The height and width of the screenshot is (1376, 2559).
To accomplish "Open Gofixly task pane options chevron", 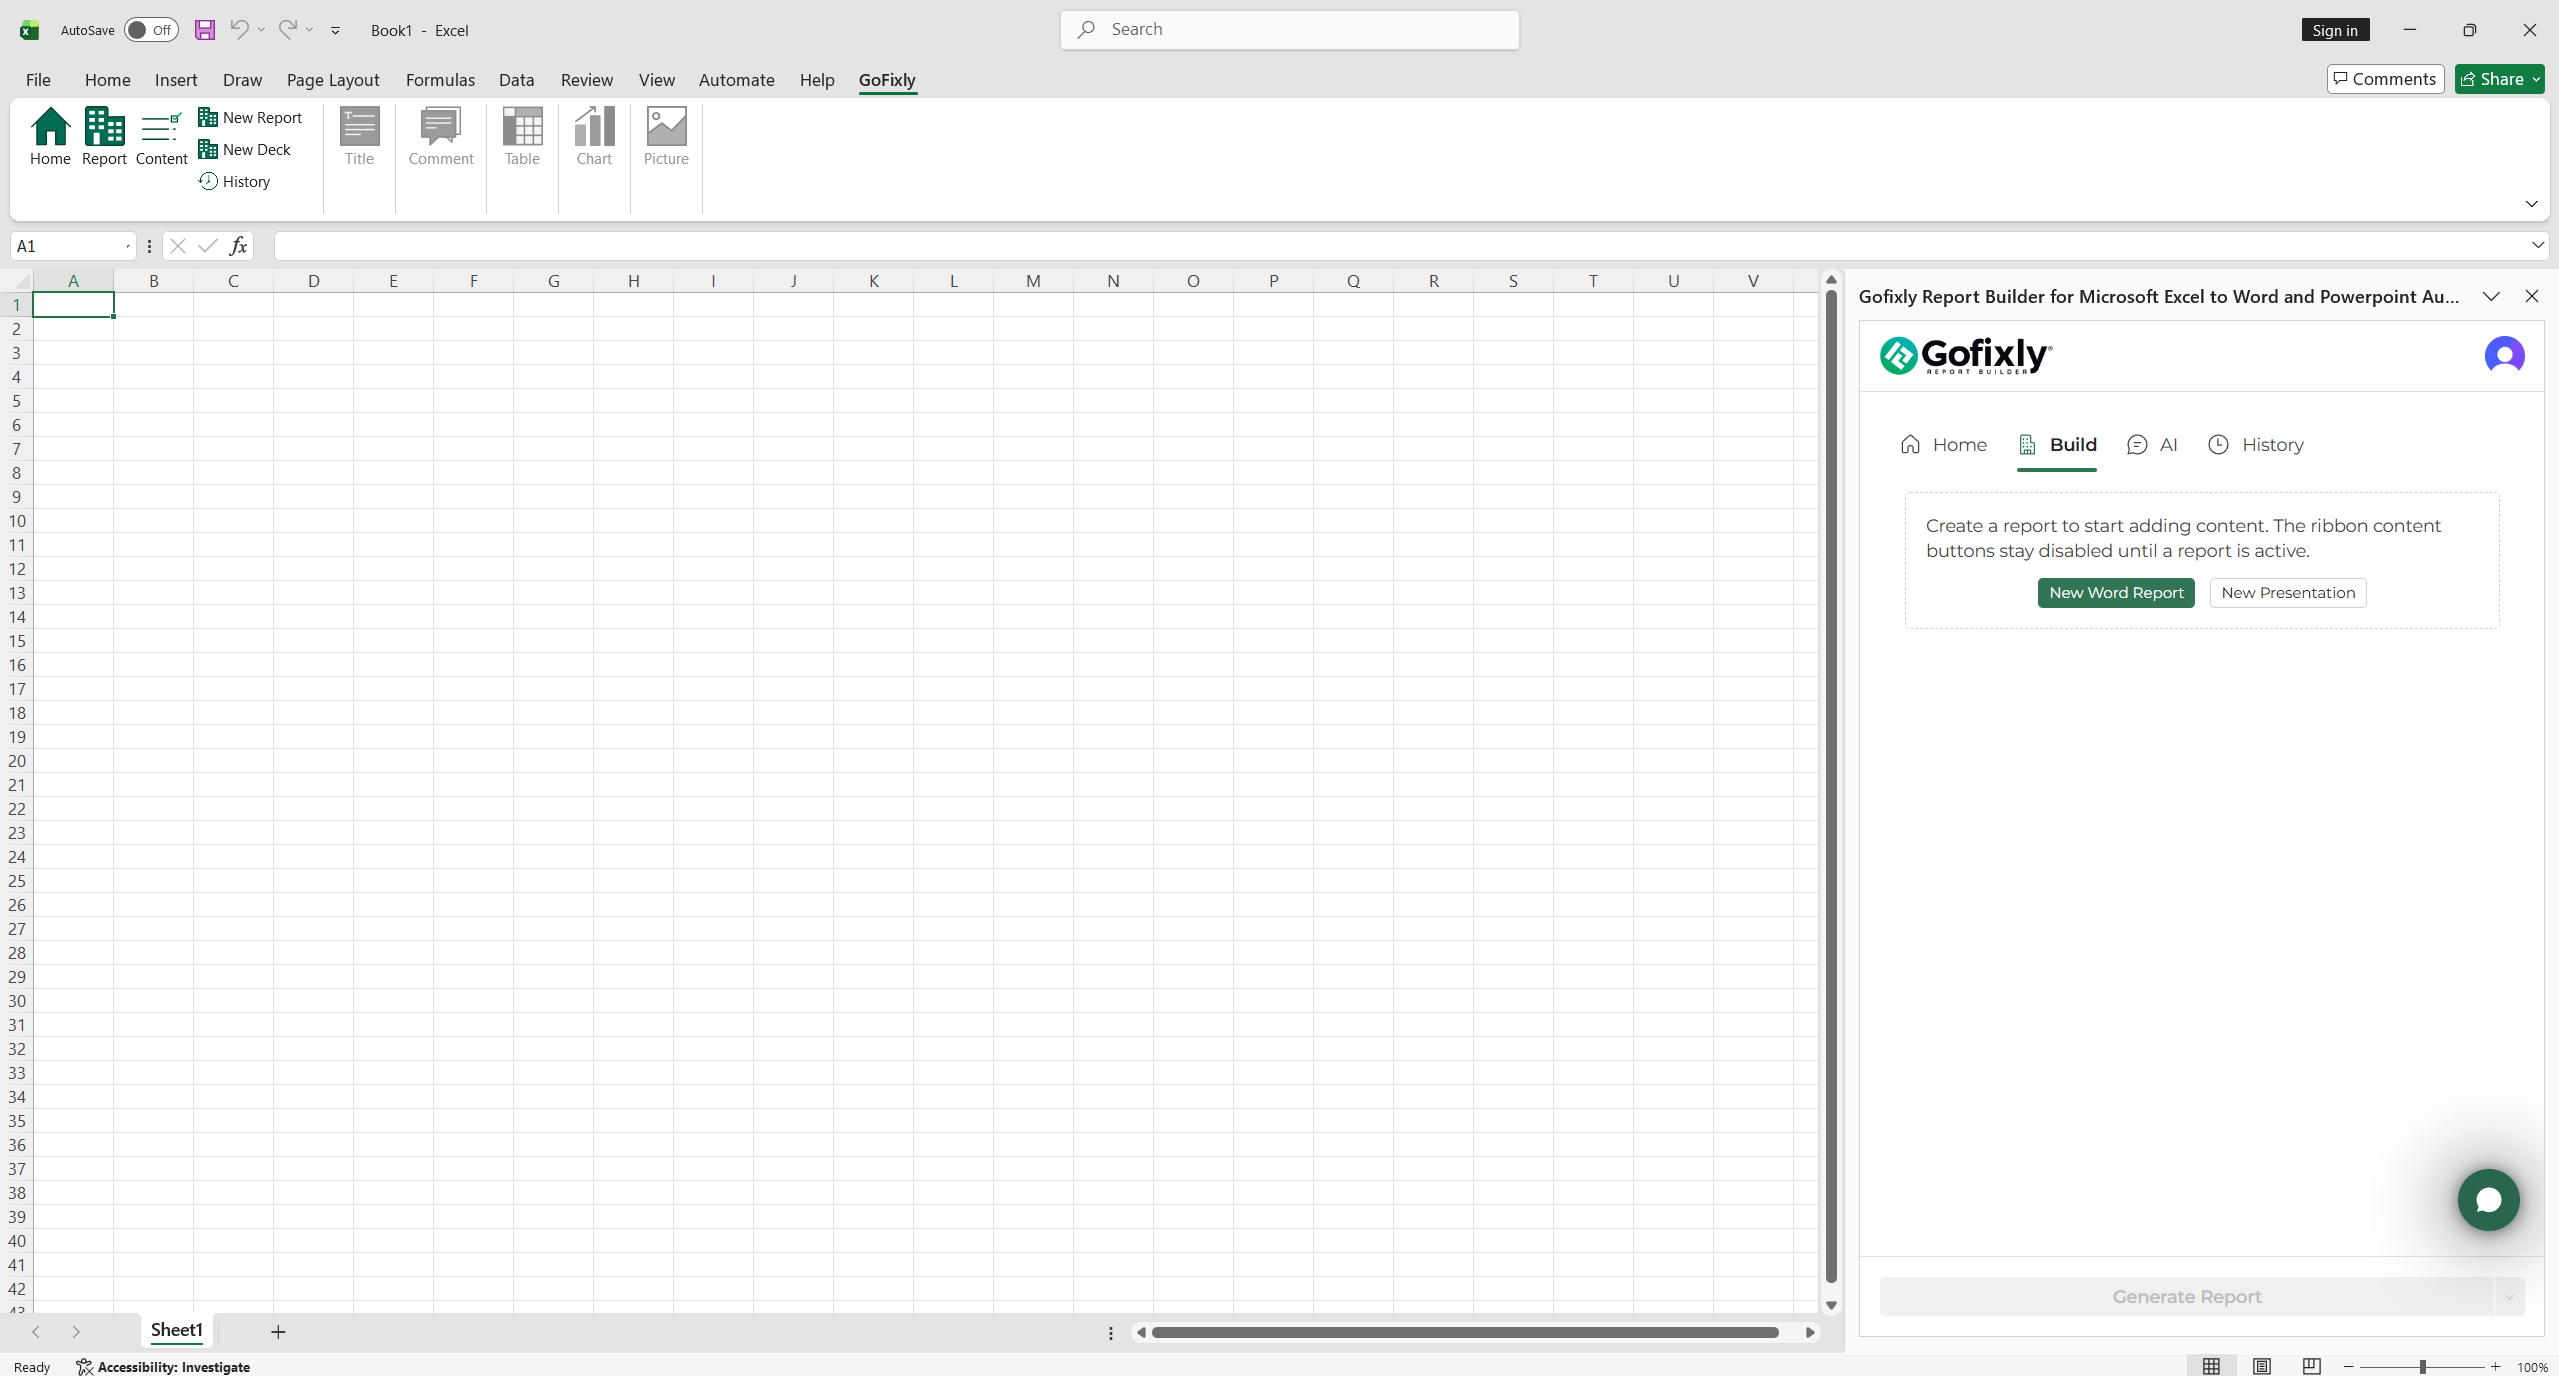I will pyautogui.click(x=2491, y=296).
